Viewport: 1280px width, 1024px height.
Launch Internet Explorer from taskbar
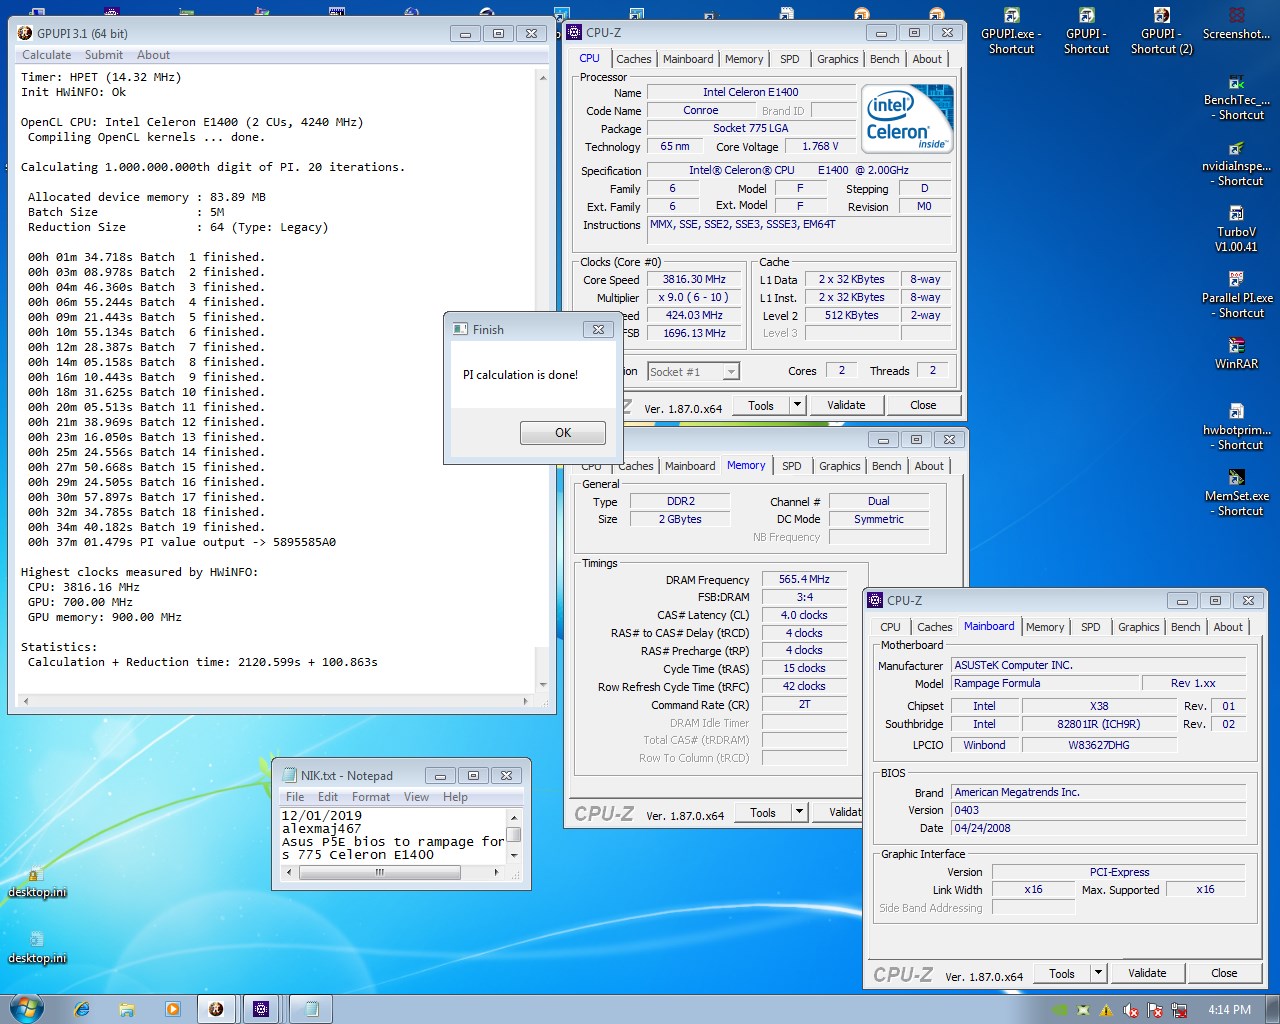click(x=82, y=1009)
